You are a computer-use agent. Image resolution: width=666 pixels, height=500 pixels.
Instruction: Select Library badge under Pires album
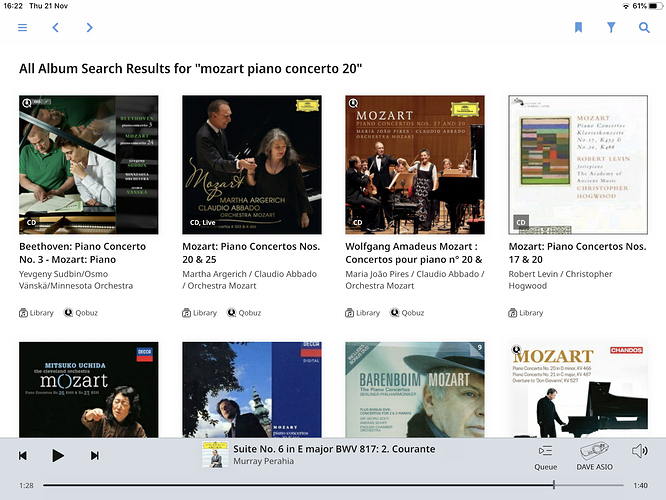[363, 313]
